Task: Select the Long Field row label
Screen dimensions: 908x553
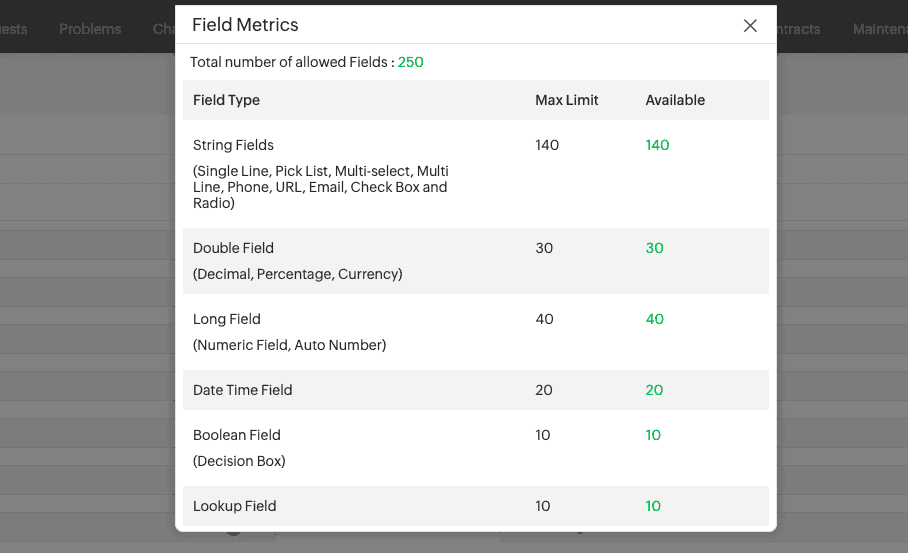Action: [x=226, y=319]
